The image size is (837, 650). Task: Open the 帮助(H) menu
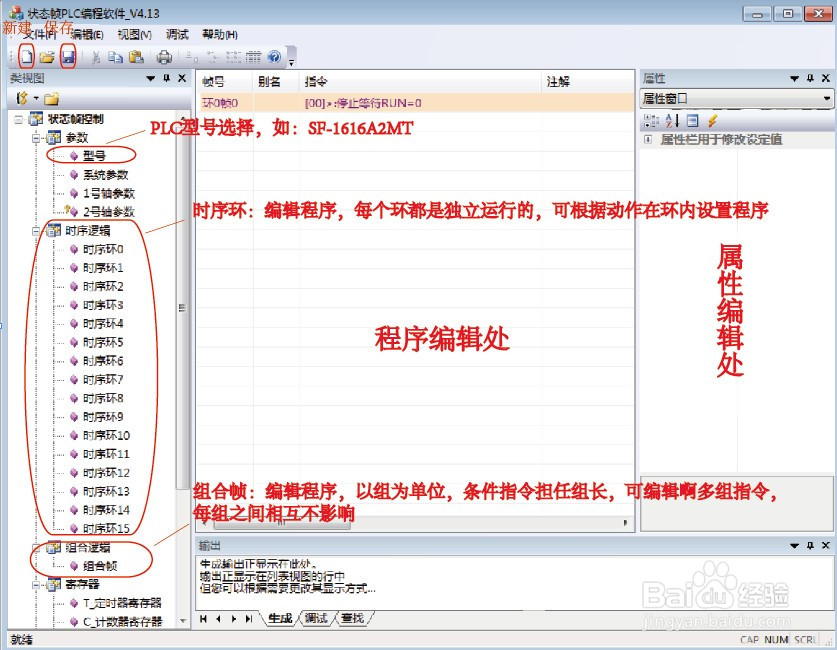click(x=220, y=35)
